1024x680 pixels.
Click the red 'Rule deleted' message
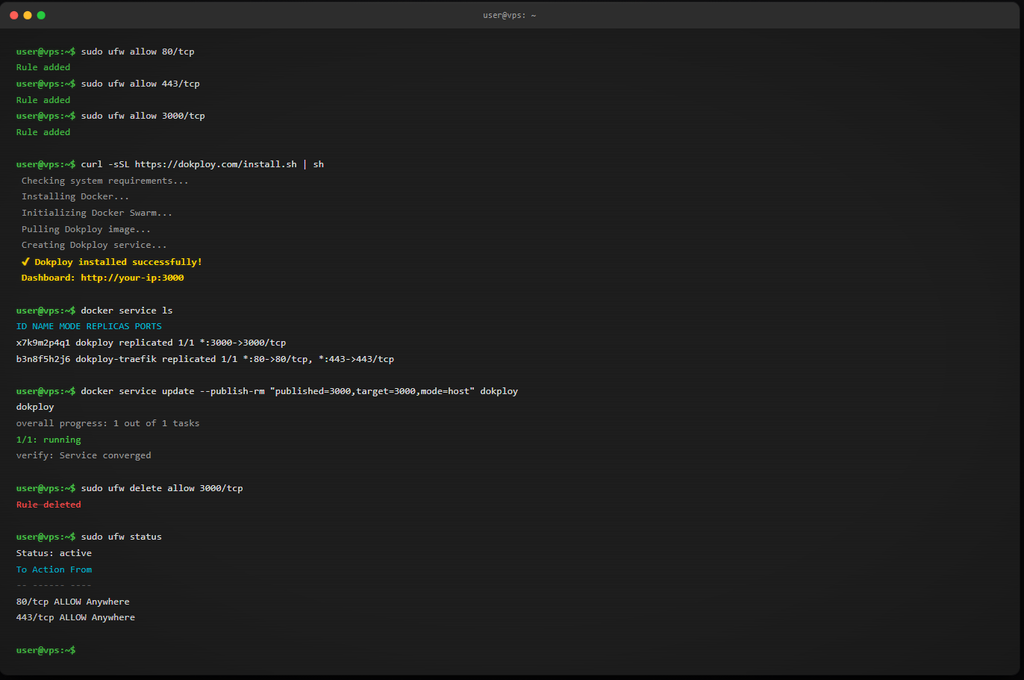[x=48, y=504]
